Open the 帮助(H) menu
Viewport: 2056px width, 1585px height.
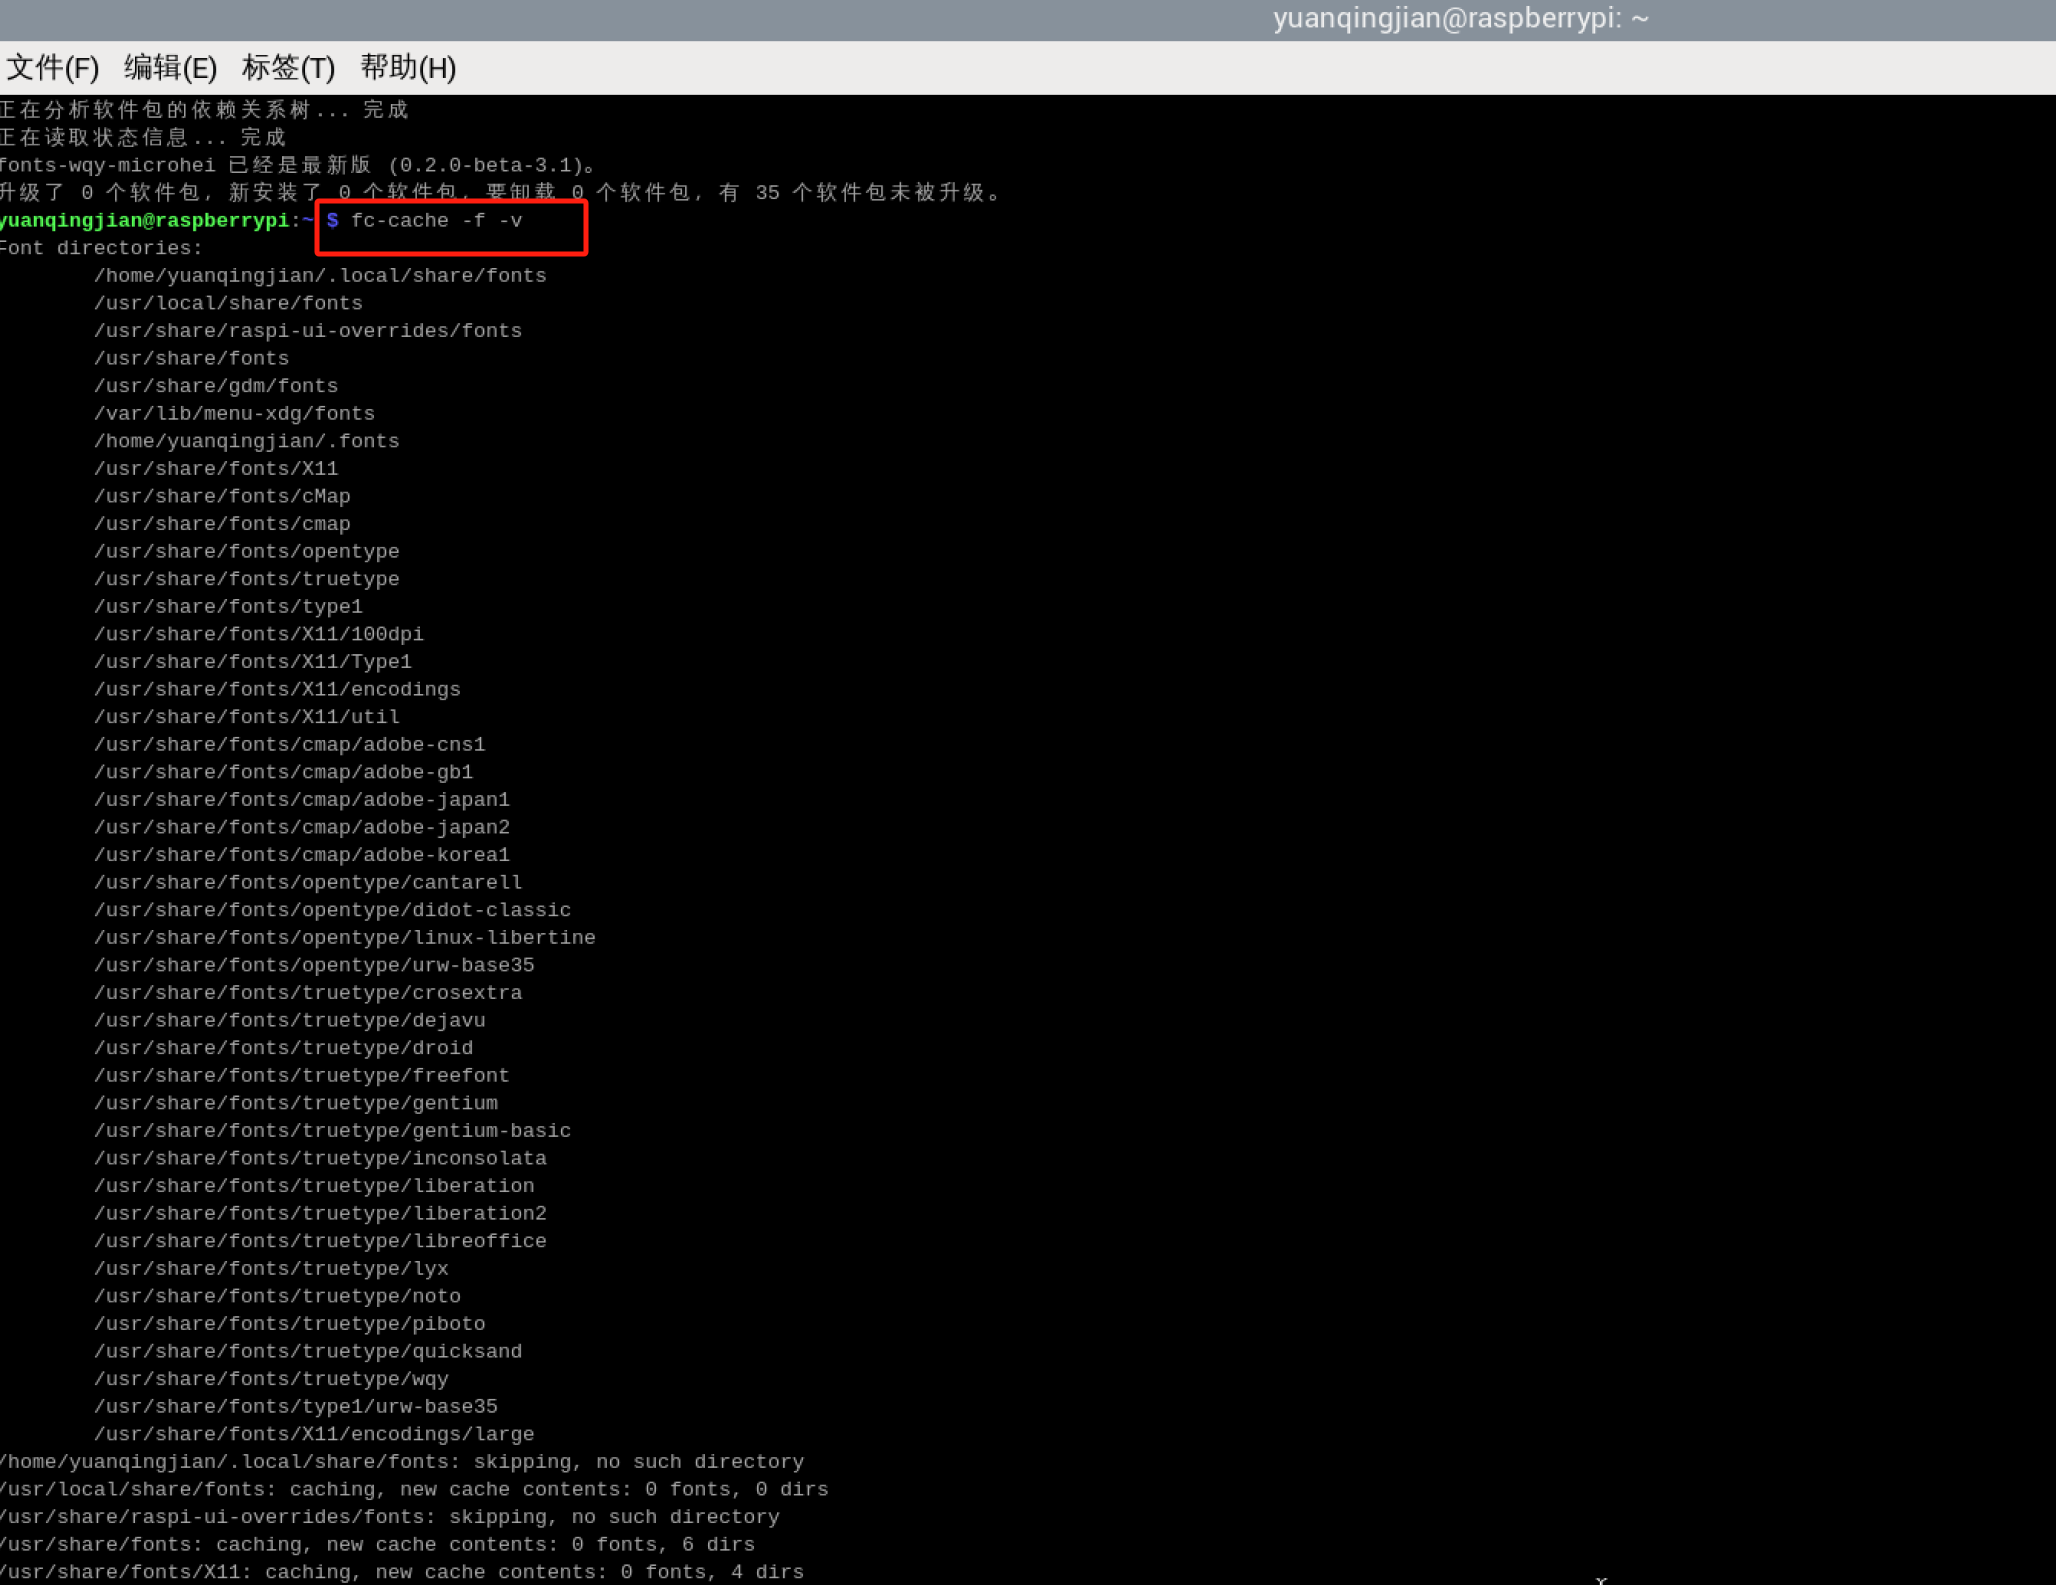point(408,68)
